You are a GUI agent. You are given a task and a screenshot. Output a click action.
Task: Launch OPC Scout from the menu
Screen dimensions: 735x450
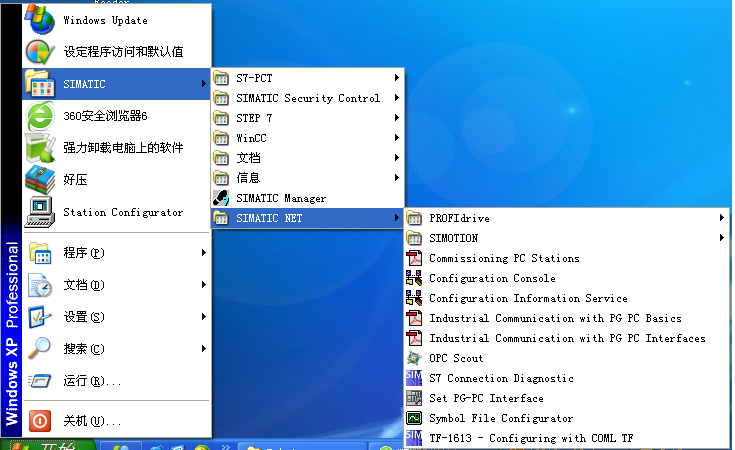point(567,358)
